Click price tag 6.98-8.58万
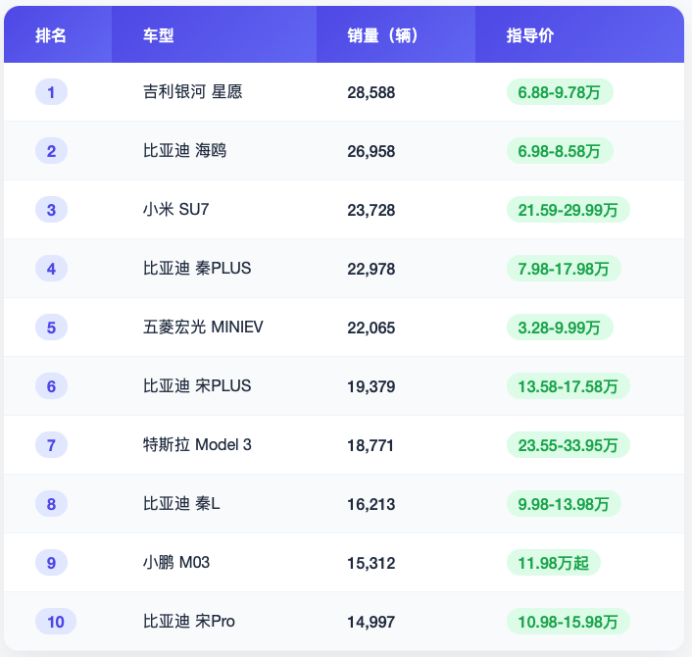Viewport: 693px width, 657px height. tap(560, 151)
